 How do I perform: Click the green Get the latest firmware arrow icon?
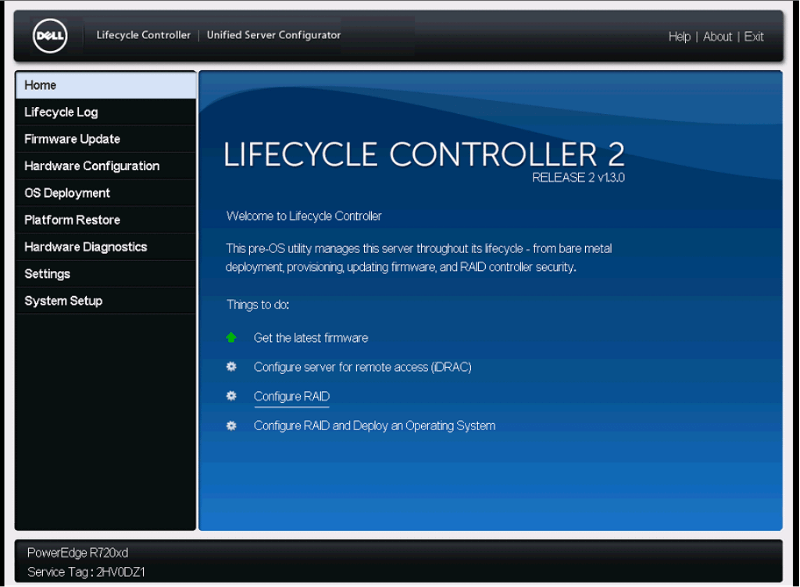(x=231, y=338)
